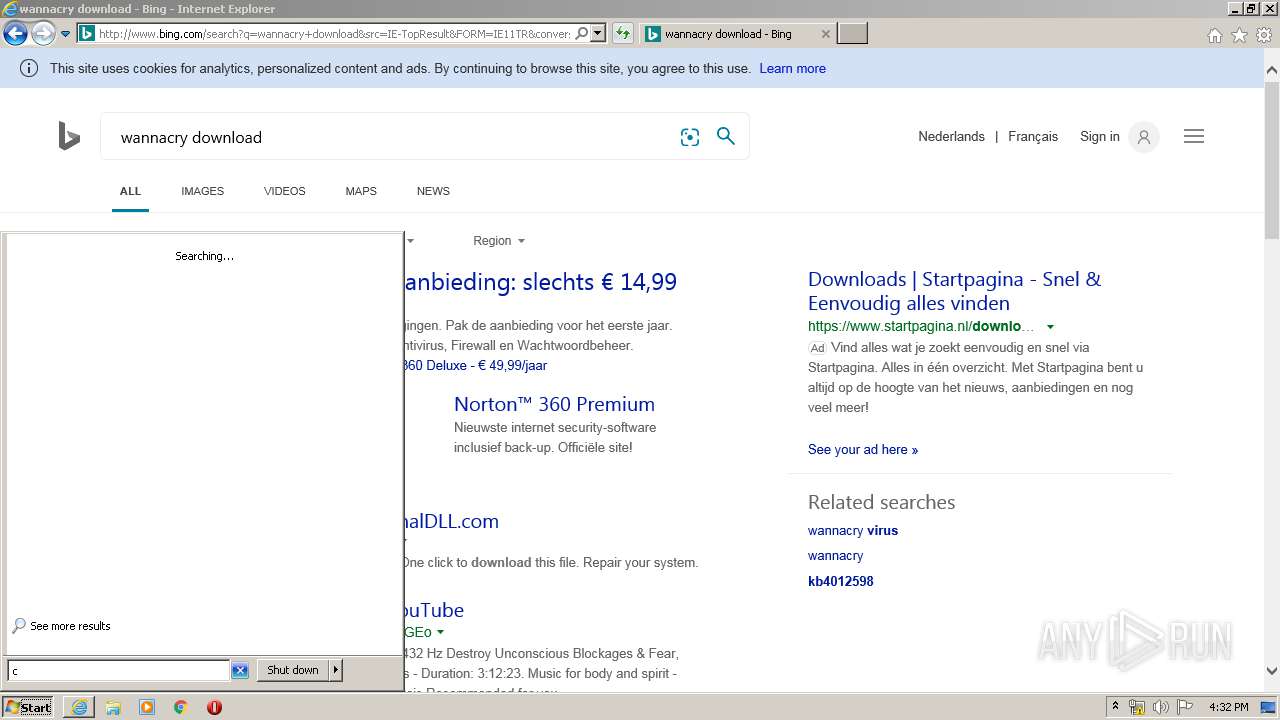This screenshot has height=720, width=1280.
Task: Click the IE Back navigation button
Action: [15, 34]
